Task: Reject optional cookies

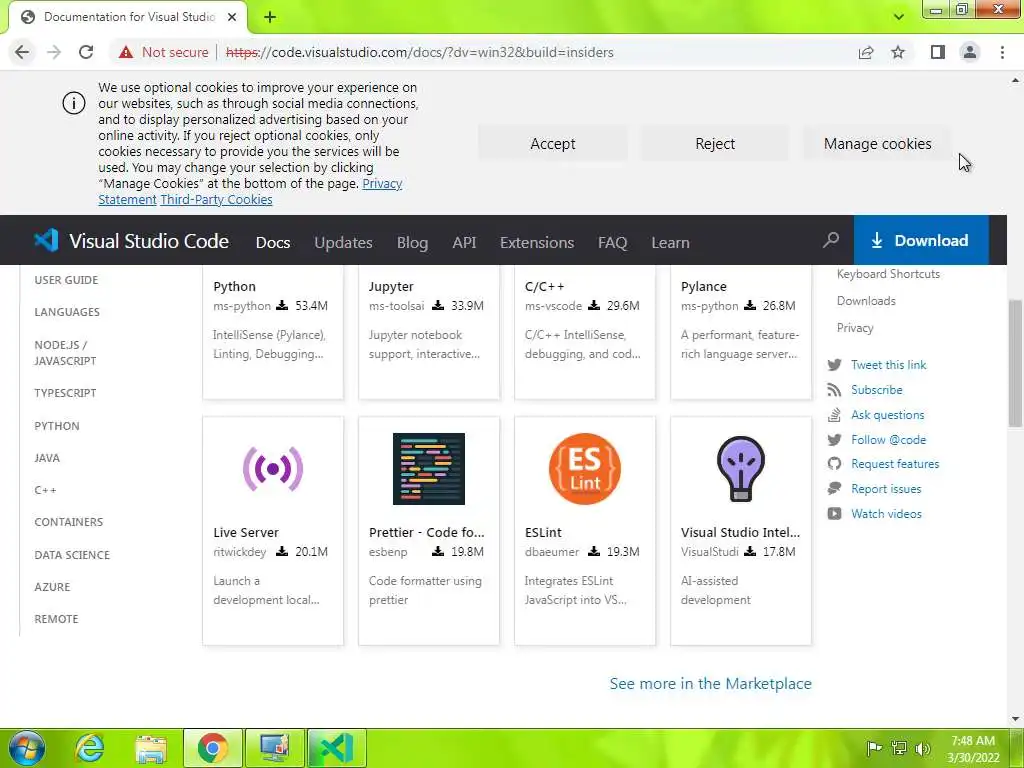Action: [715, 144]
